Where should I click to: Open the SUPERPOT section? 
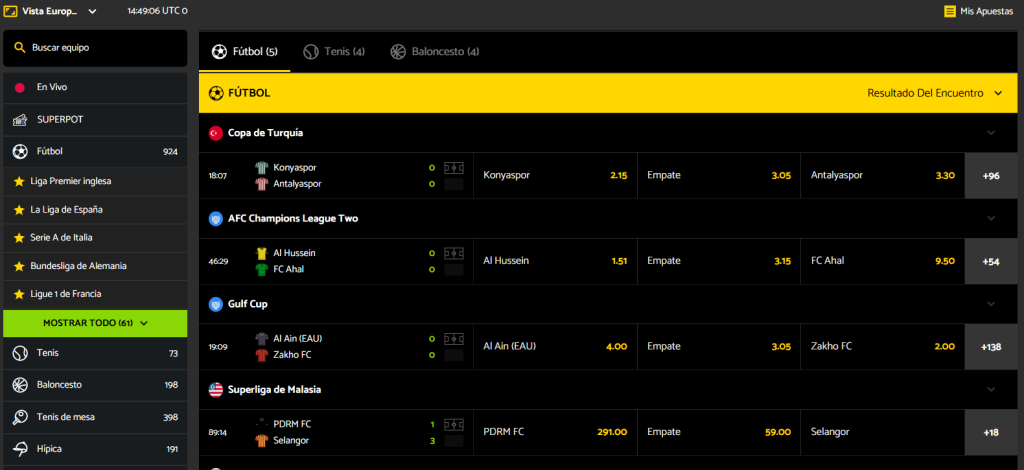(95, 119)
